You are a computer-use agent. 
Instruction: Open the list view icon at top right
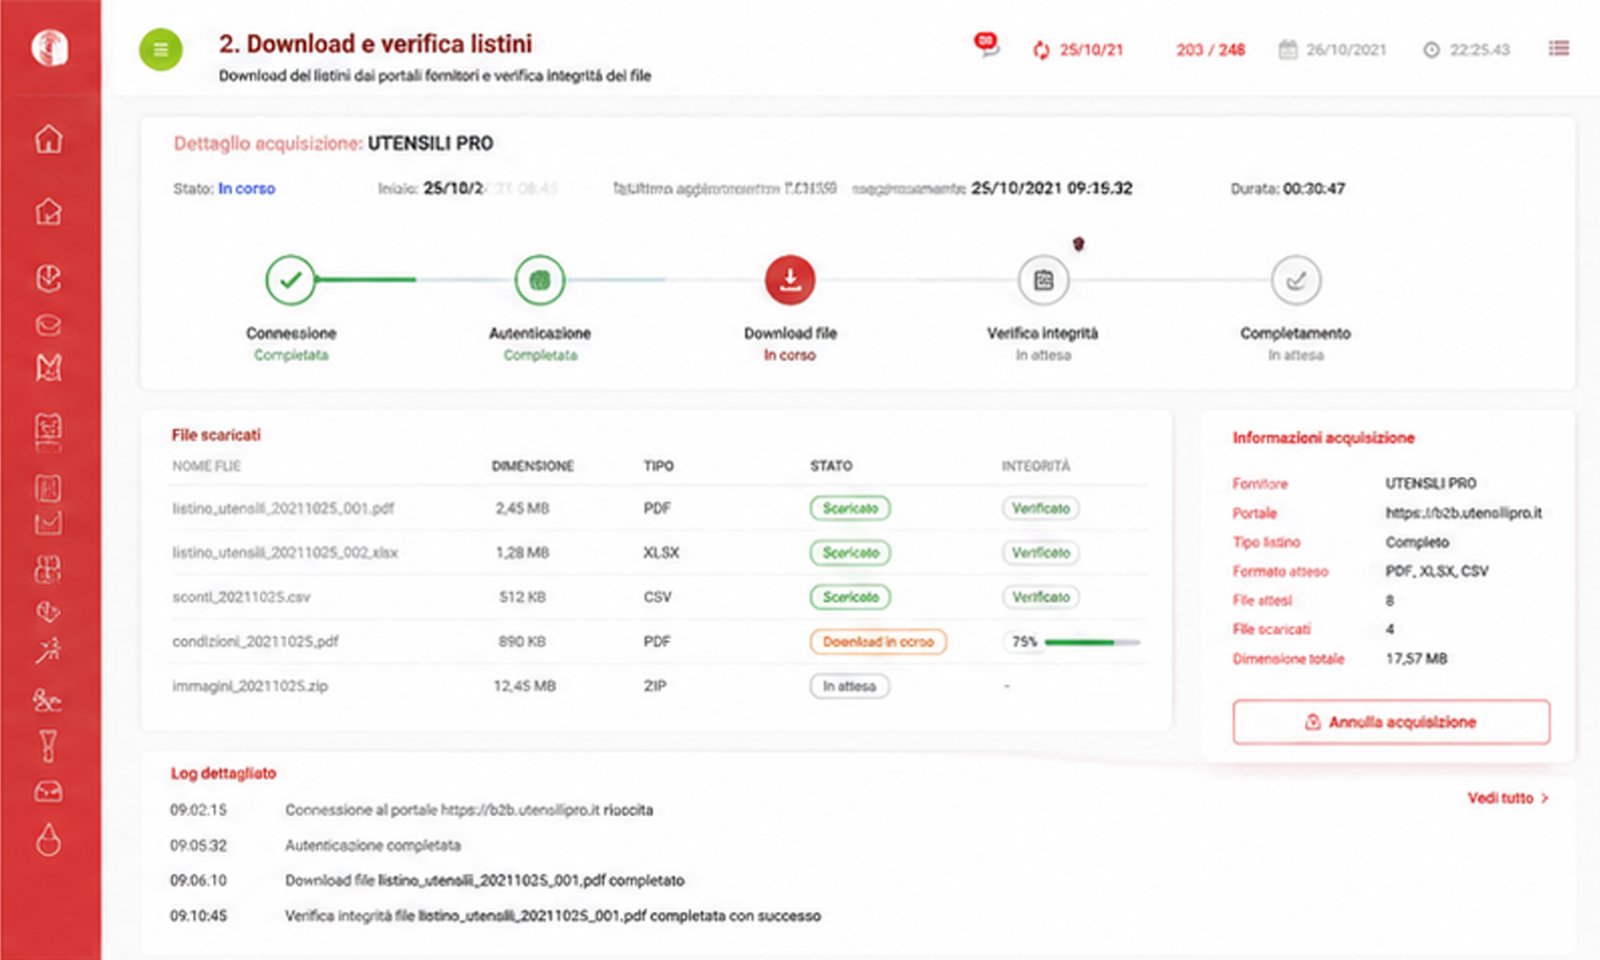(x=1558, y=48)
